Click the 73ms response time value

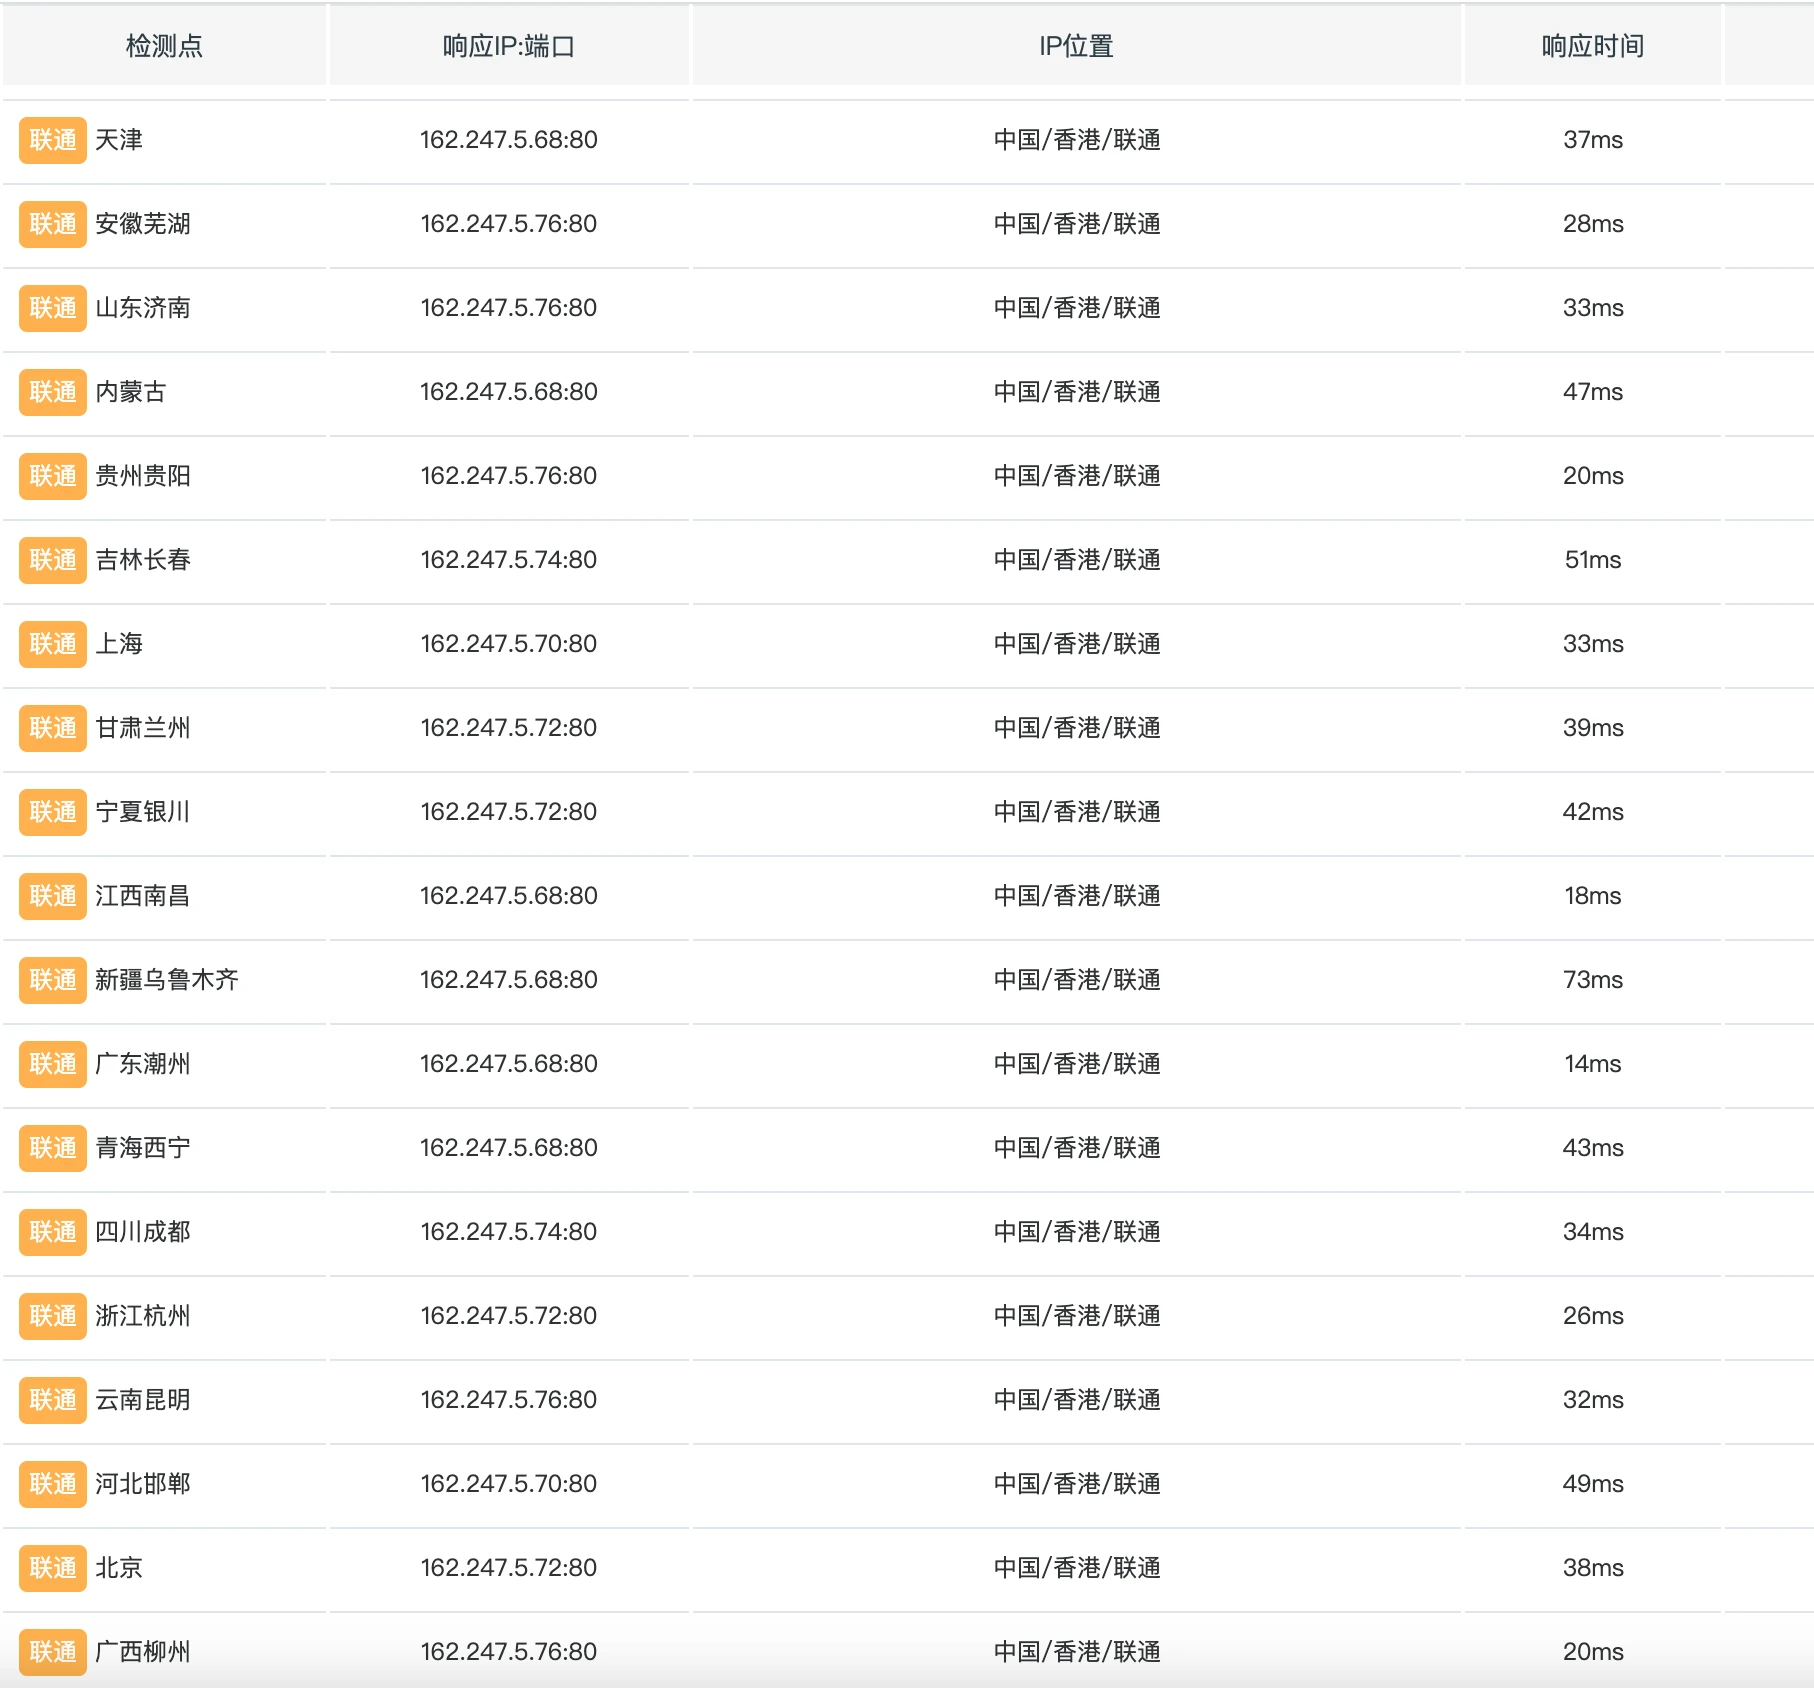pyautogui.click(x=1592, y=980)
